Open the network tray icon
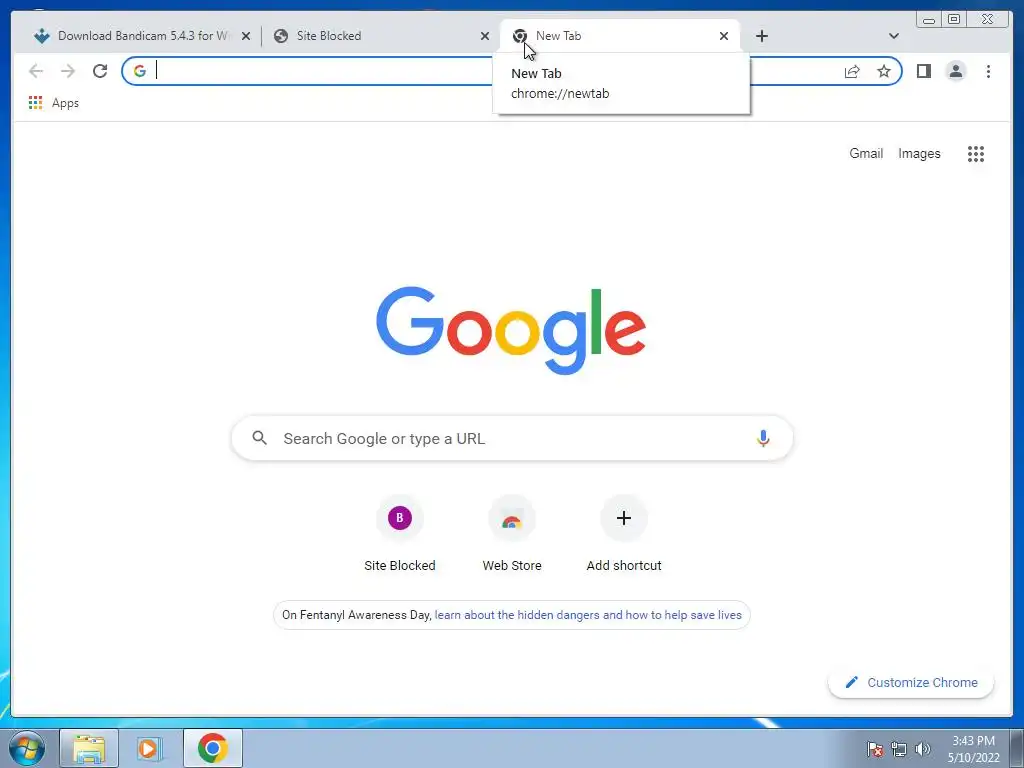The height and width of the screenshot is (768, 1024). [899, 749]
